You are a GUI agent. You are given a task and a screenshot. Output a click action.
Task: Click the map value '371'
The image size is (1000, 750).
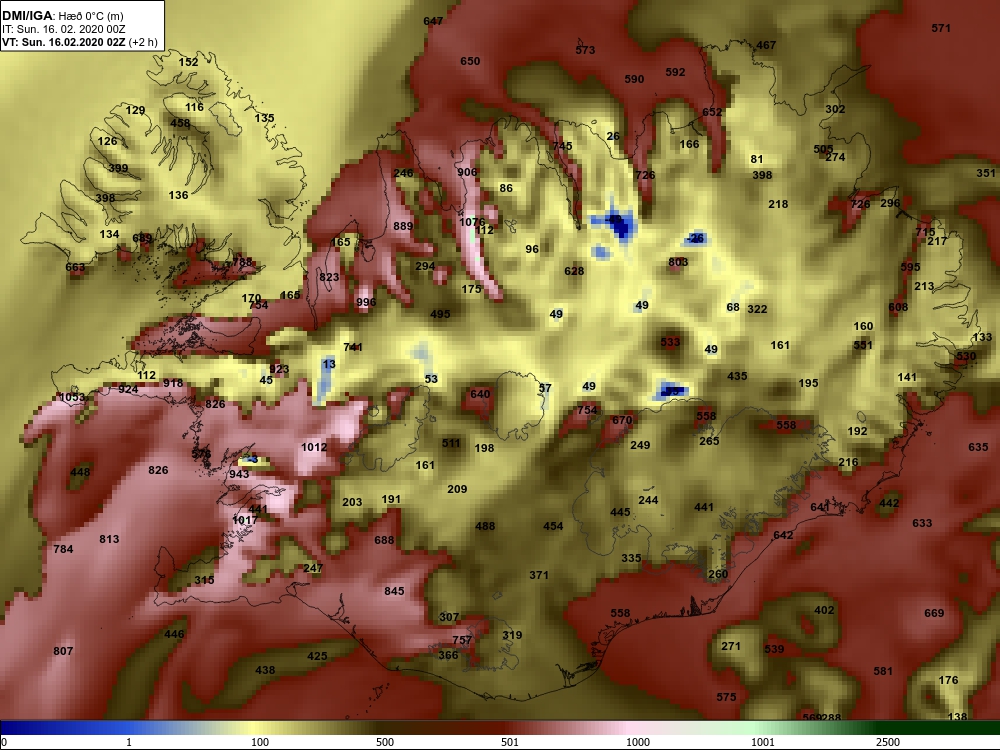(539, 575)
